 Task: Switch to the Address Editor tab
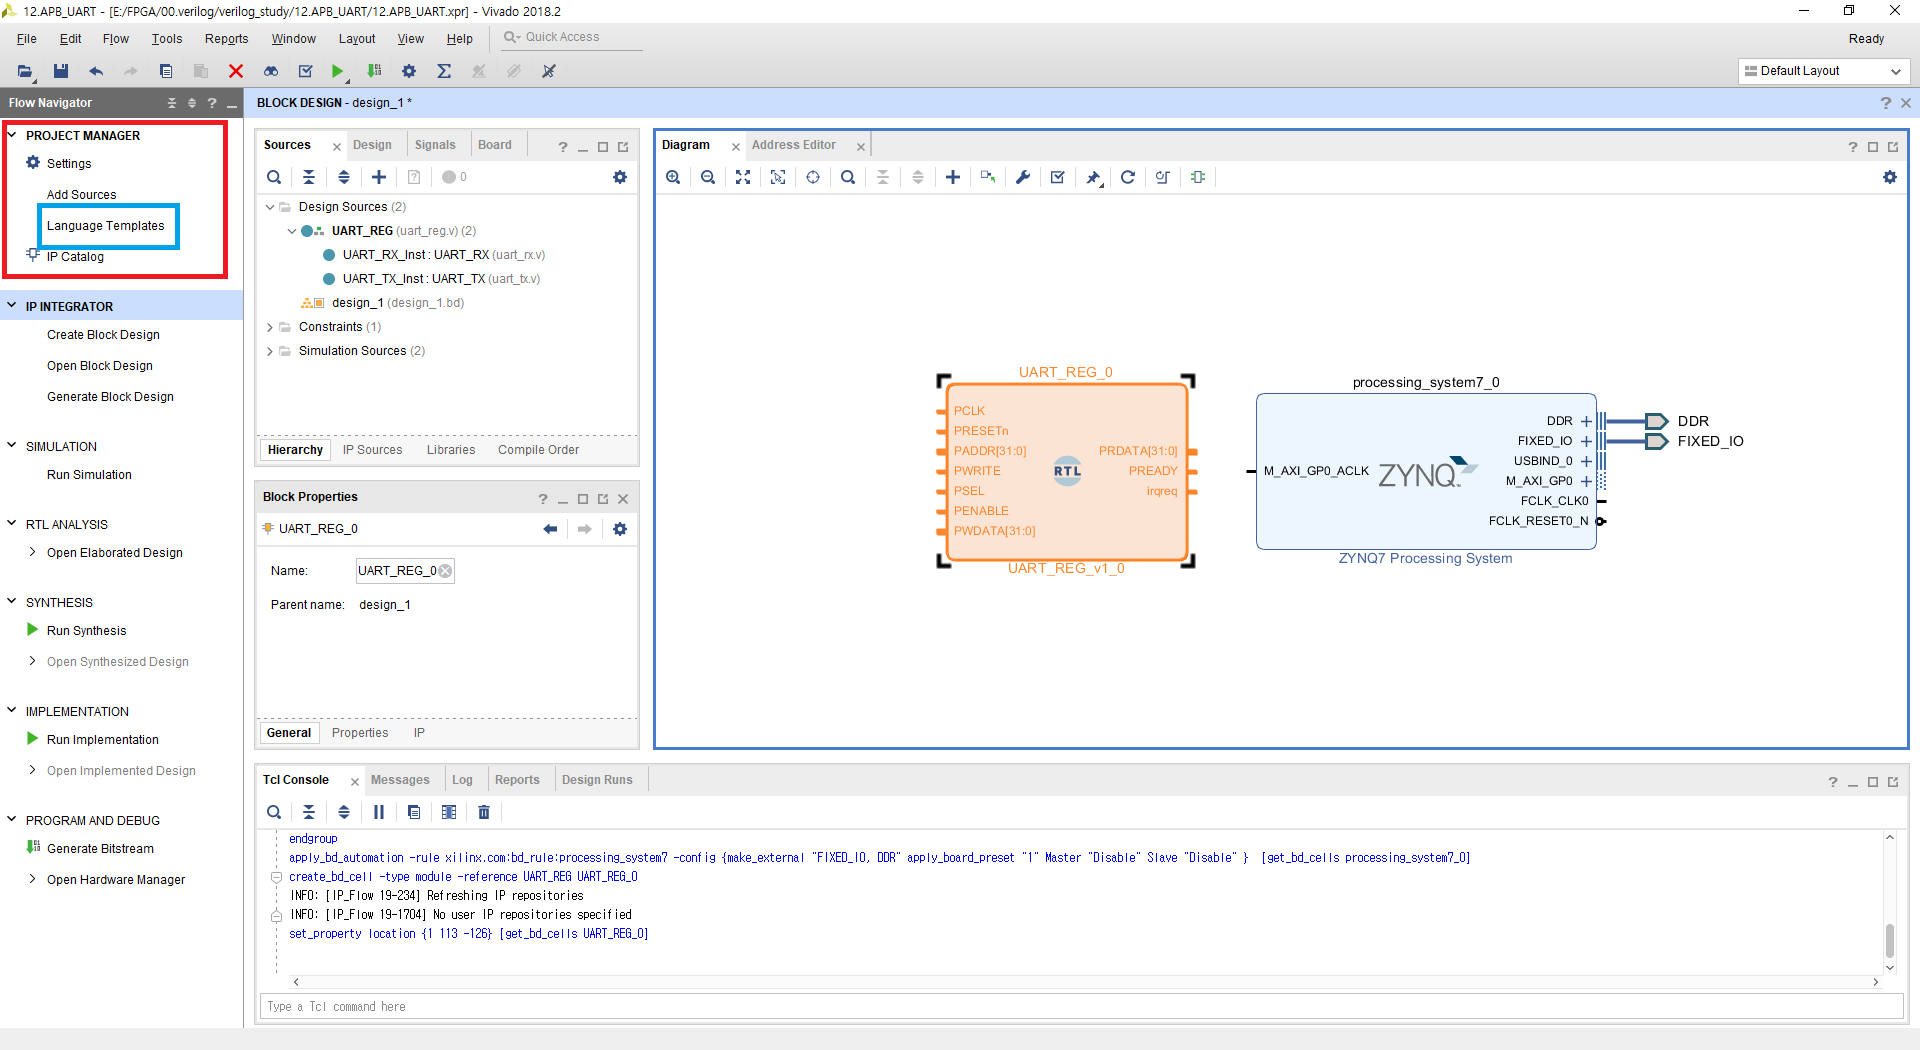[x=794, y=145]
